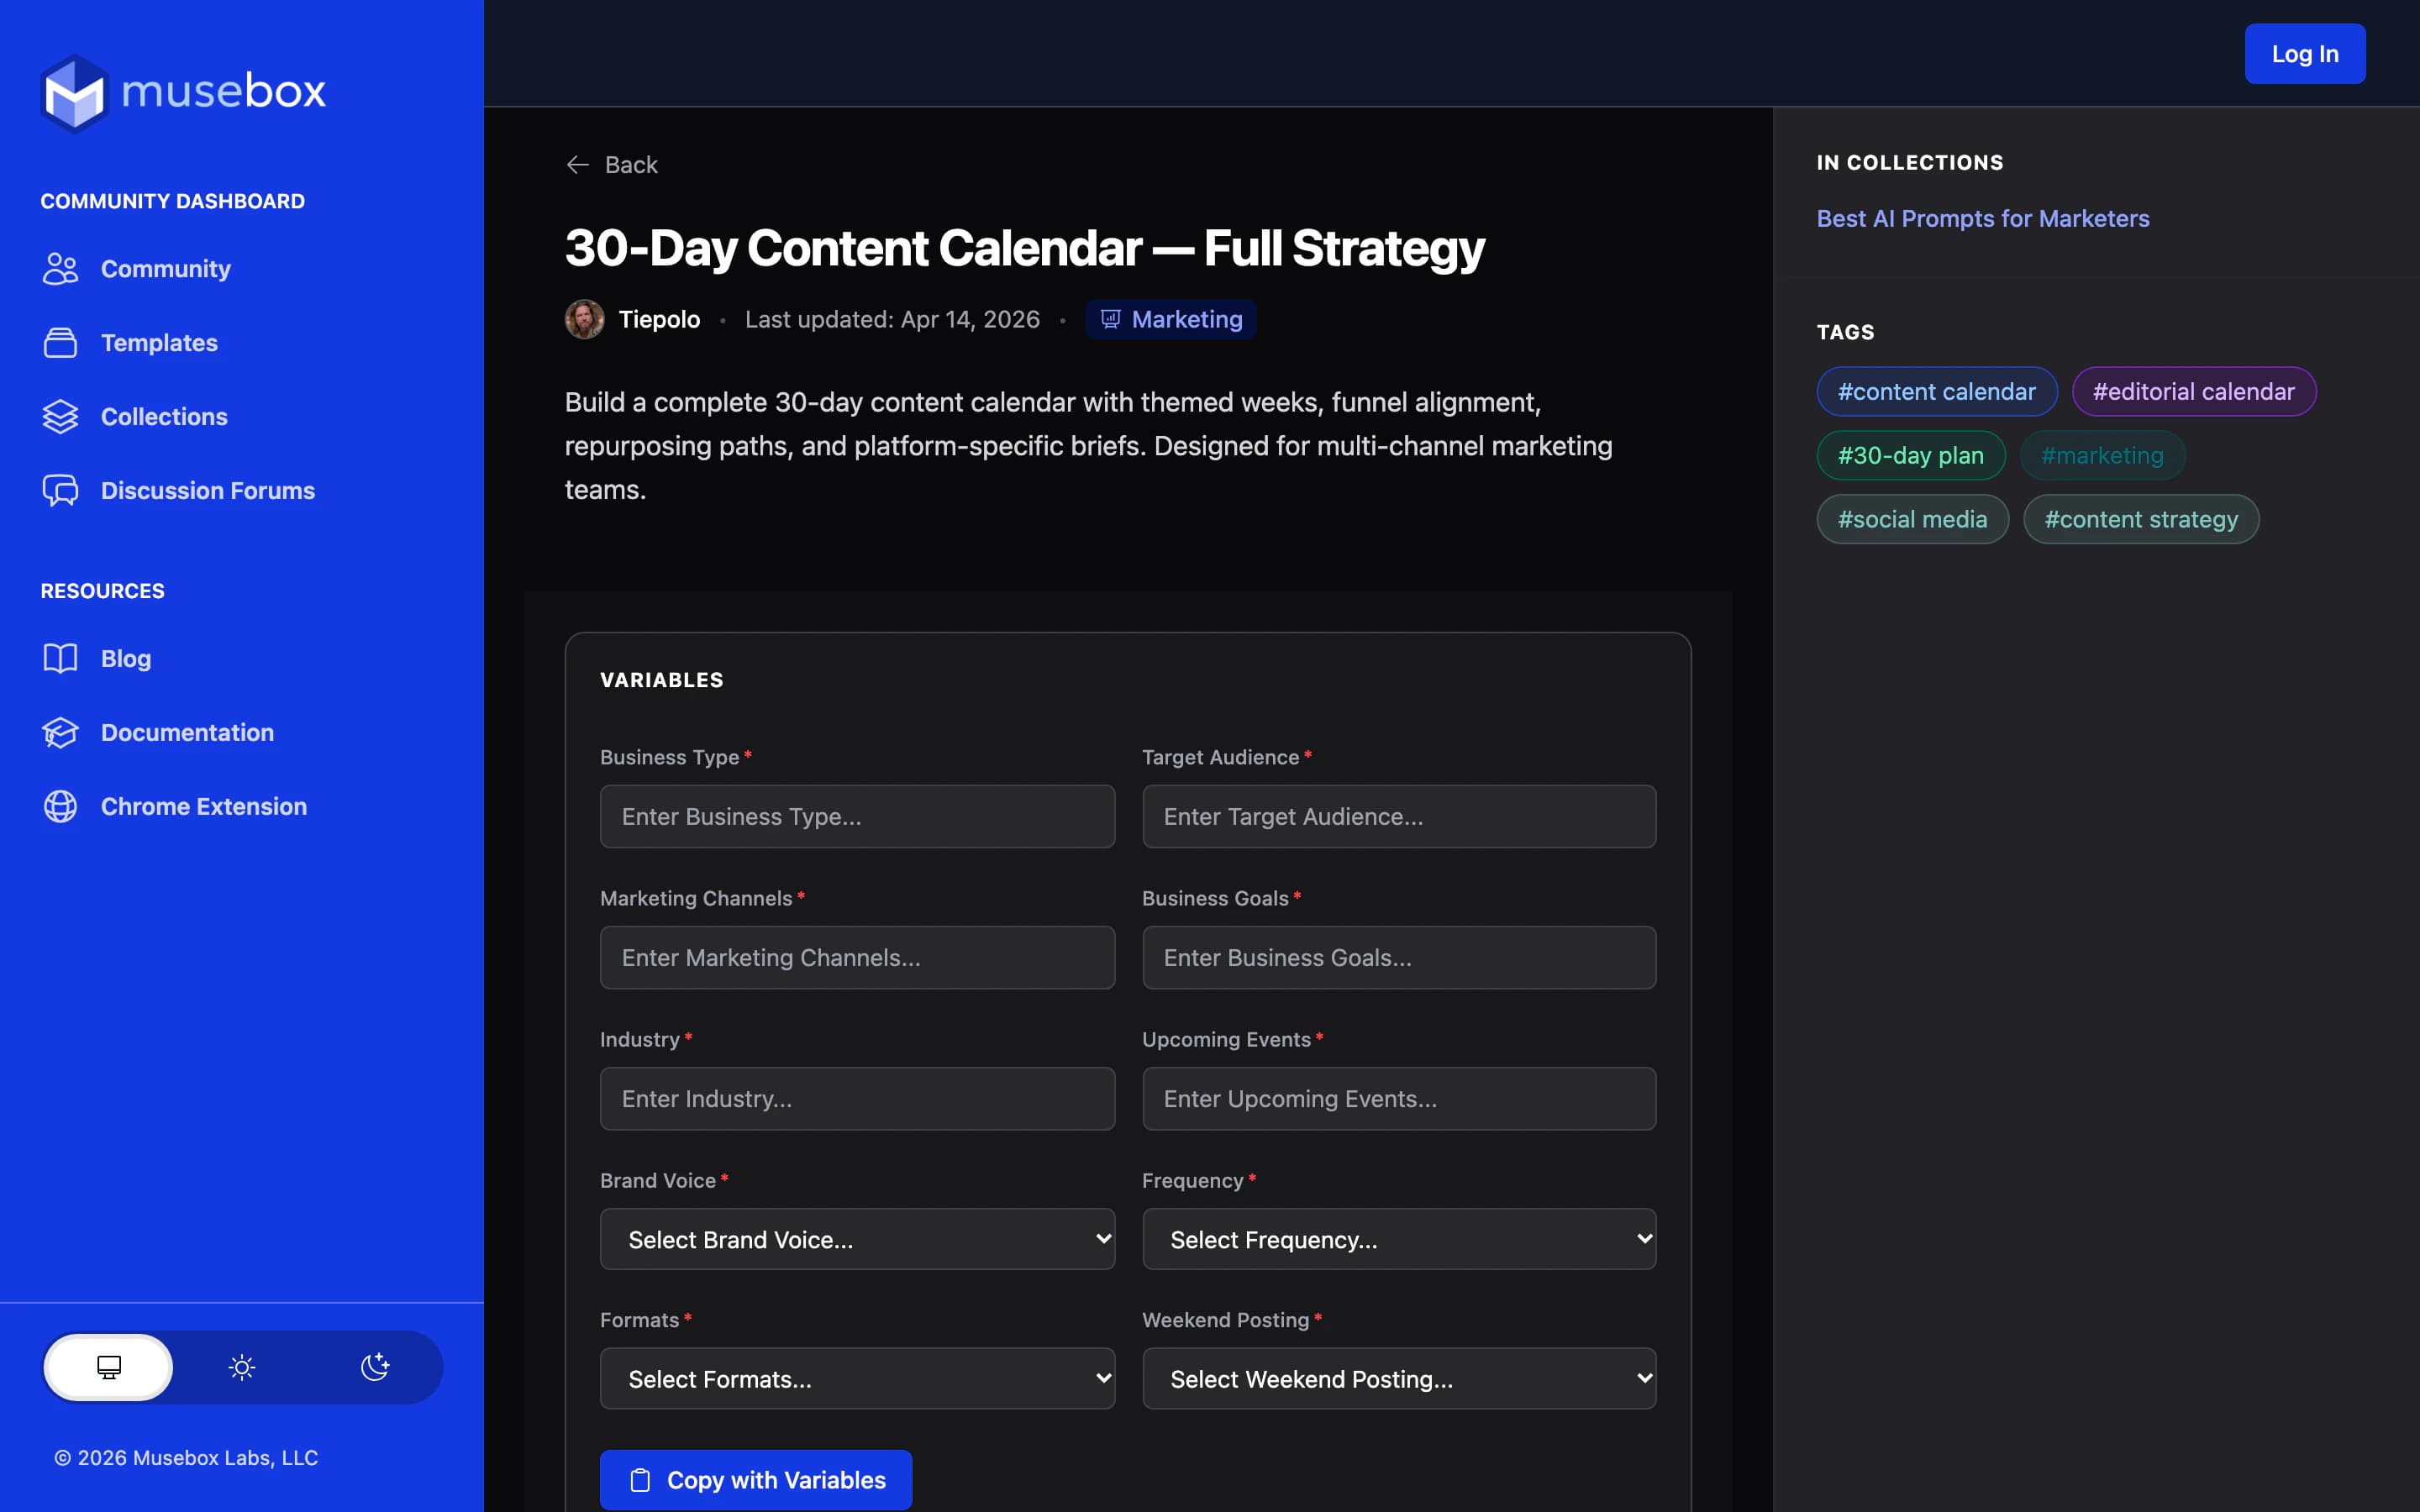Viewport: 2420px width, 1512px height.
Task: Switch to dark theme moon icon
Action: click(375, 1367)
